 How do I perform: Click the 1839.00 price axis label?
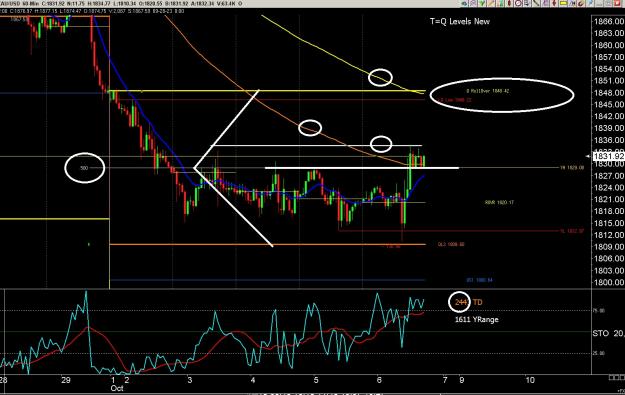tap(609, 128)
